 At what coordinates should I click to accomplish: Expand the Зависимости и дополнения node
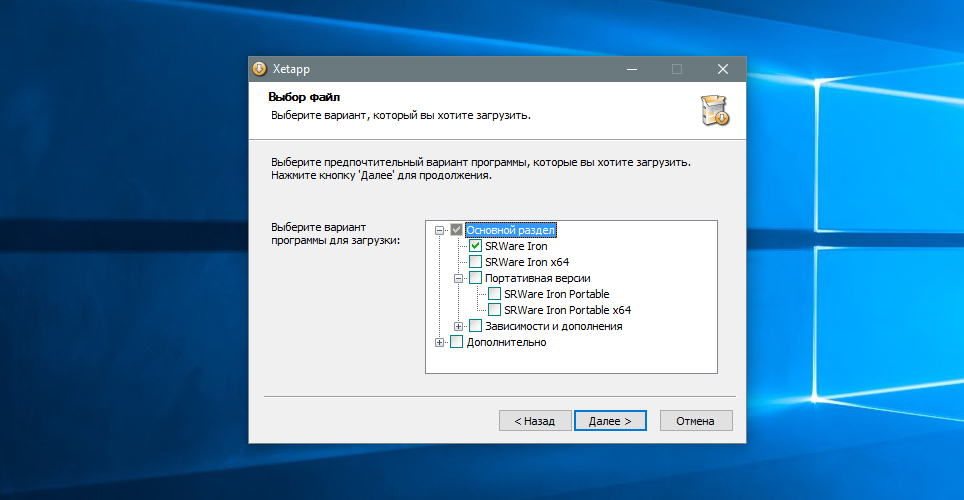pyautogui.click(x=458, y=327)
